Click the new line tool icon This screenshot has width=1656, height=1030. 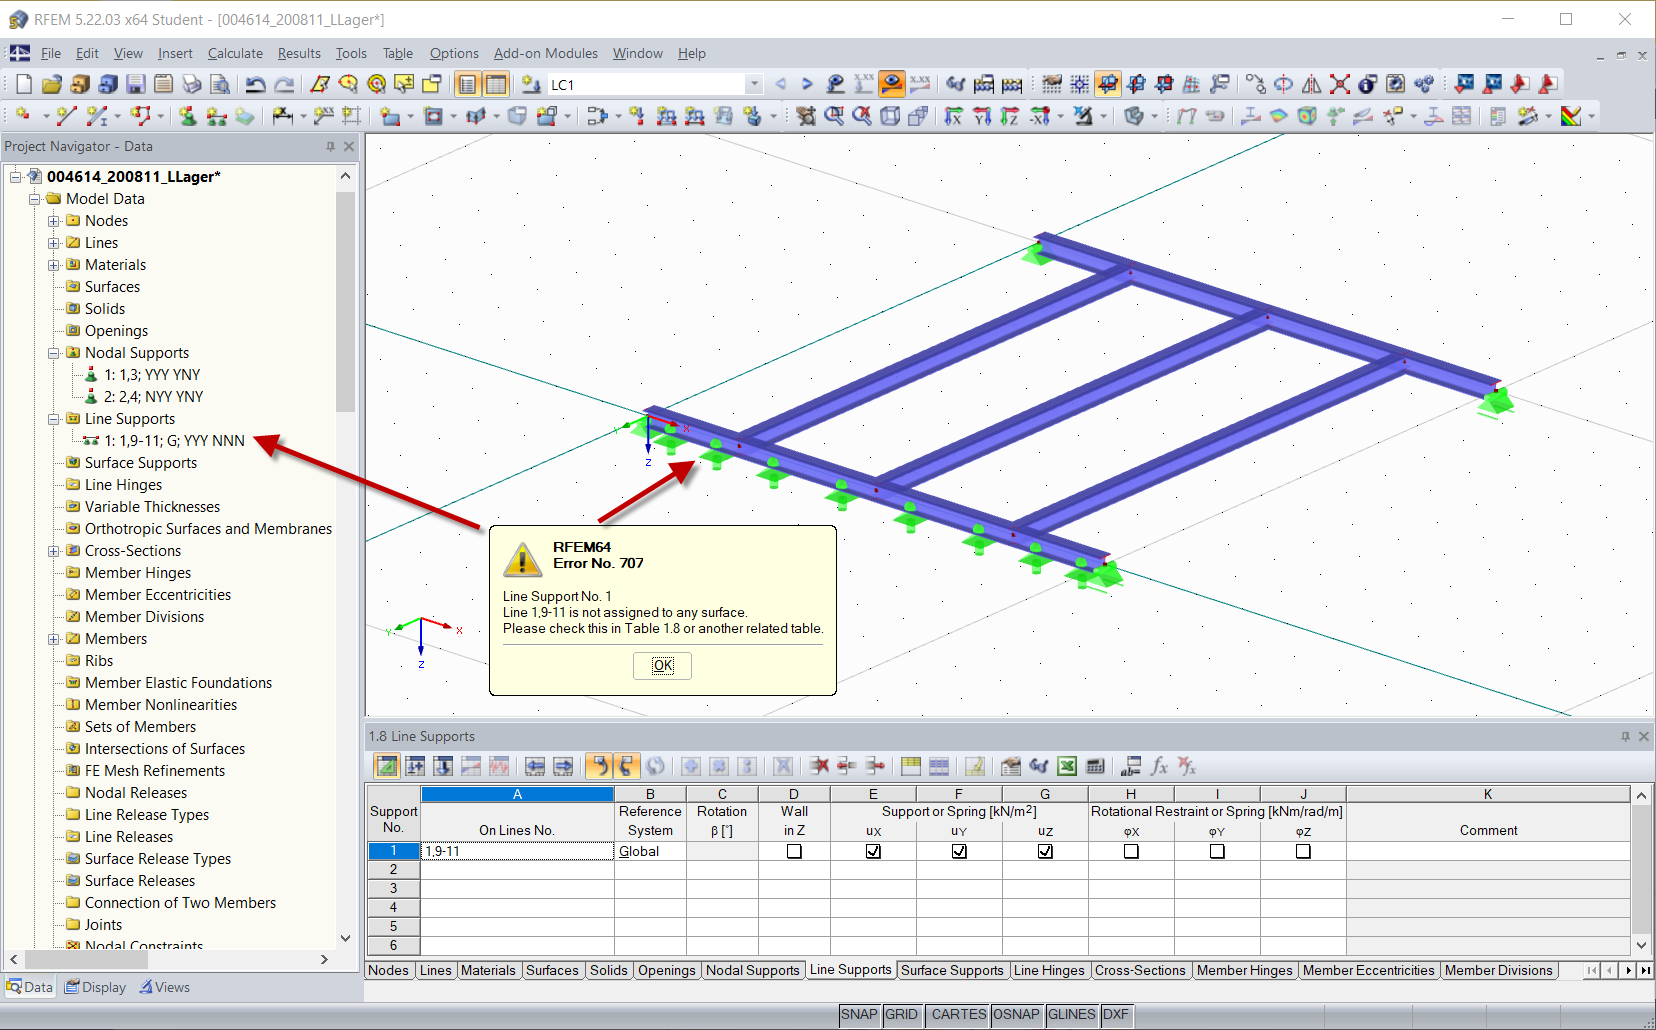click(66, 116)
